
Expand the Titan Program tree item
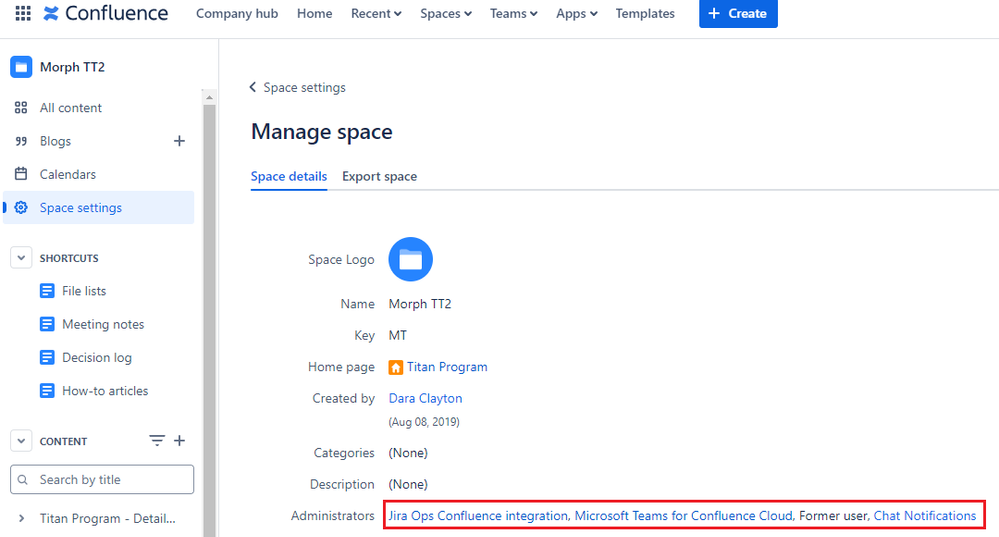(x=22, y=519)
